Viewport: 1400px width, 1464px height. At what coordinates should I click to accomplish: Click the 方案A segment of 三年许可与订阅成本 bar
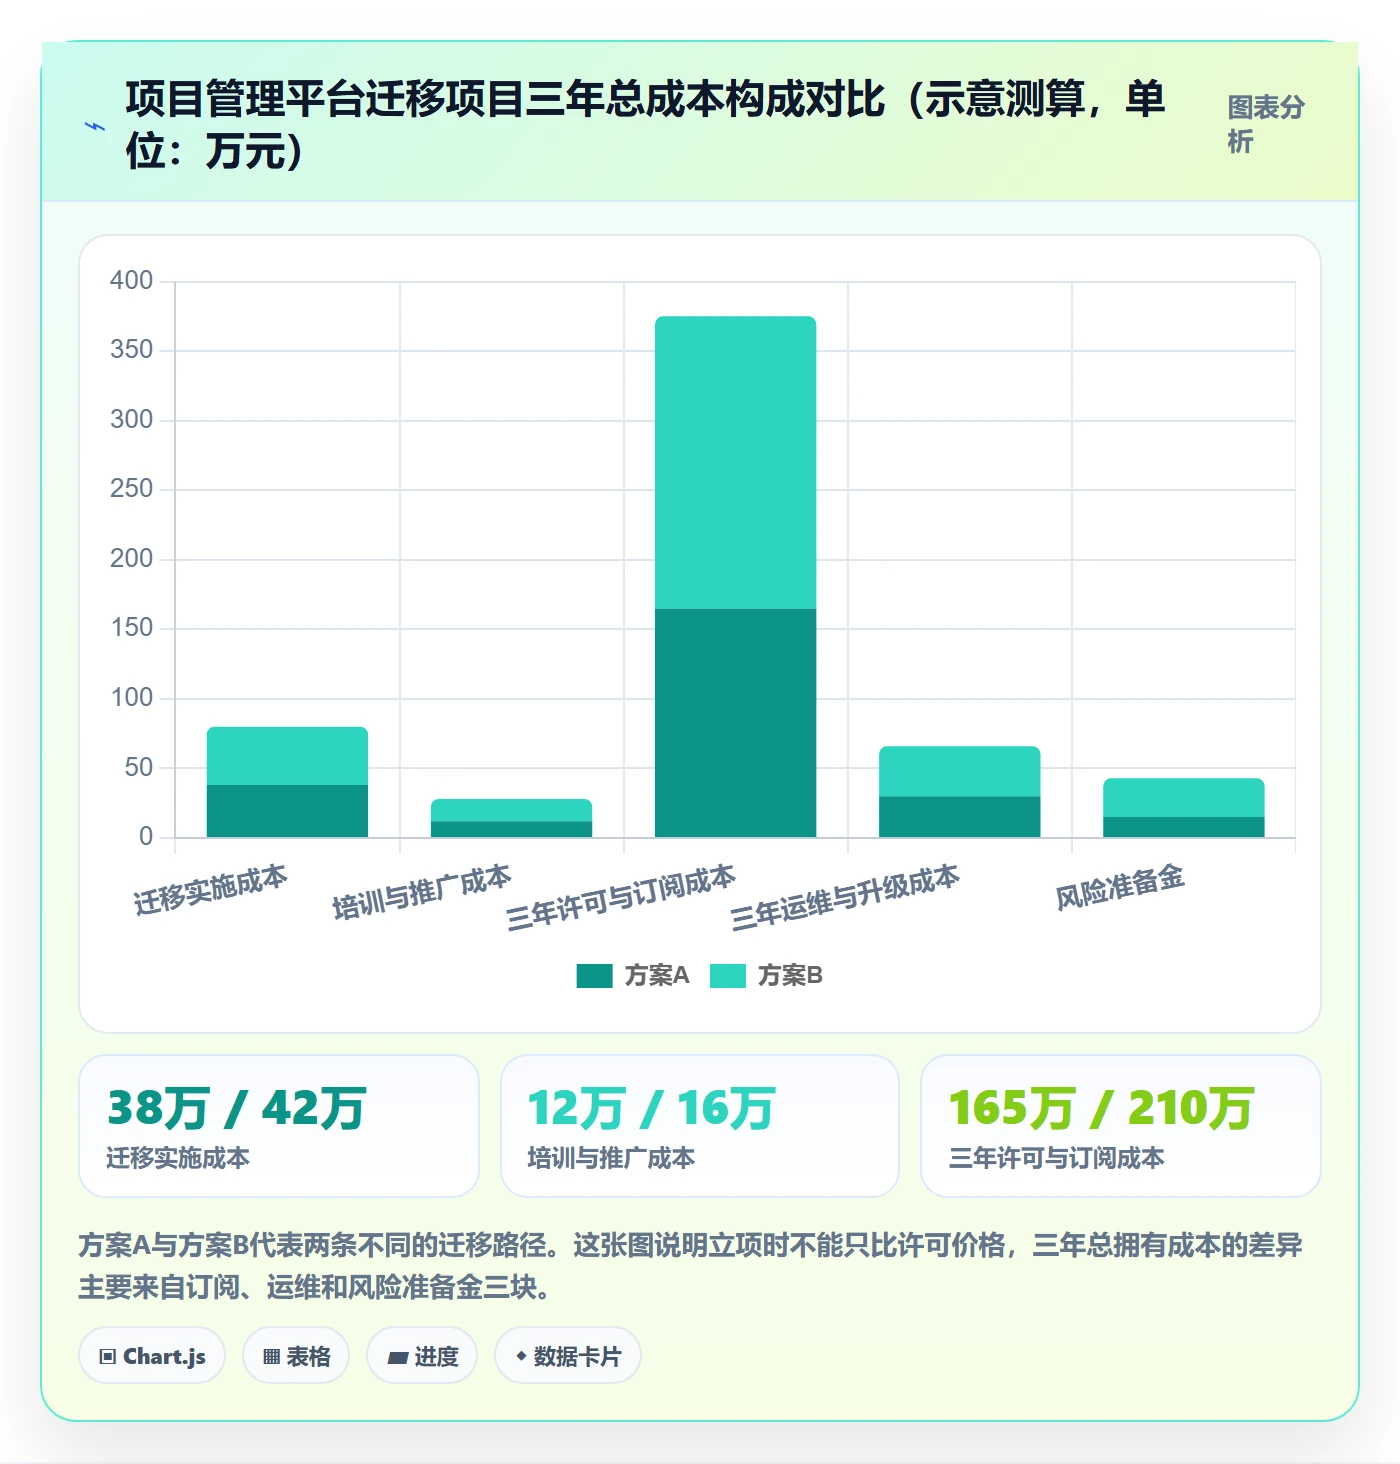coord(736,723)
